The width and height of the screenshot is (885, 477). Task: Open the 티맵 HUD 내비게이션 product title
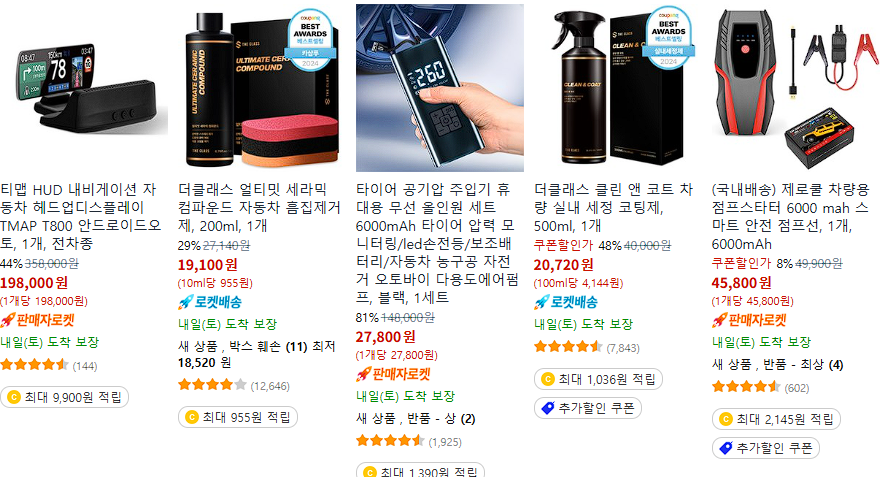point(80,216)
